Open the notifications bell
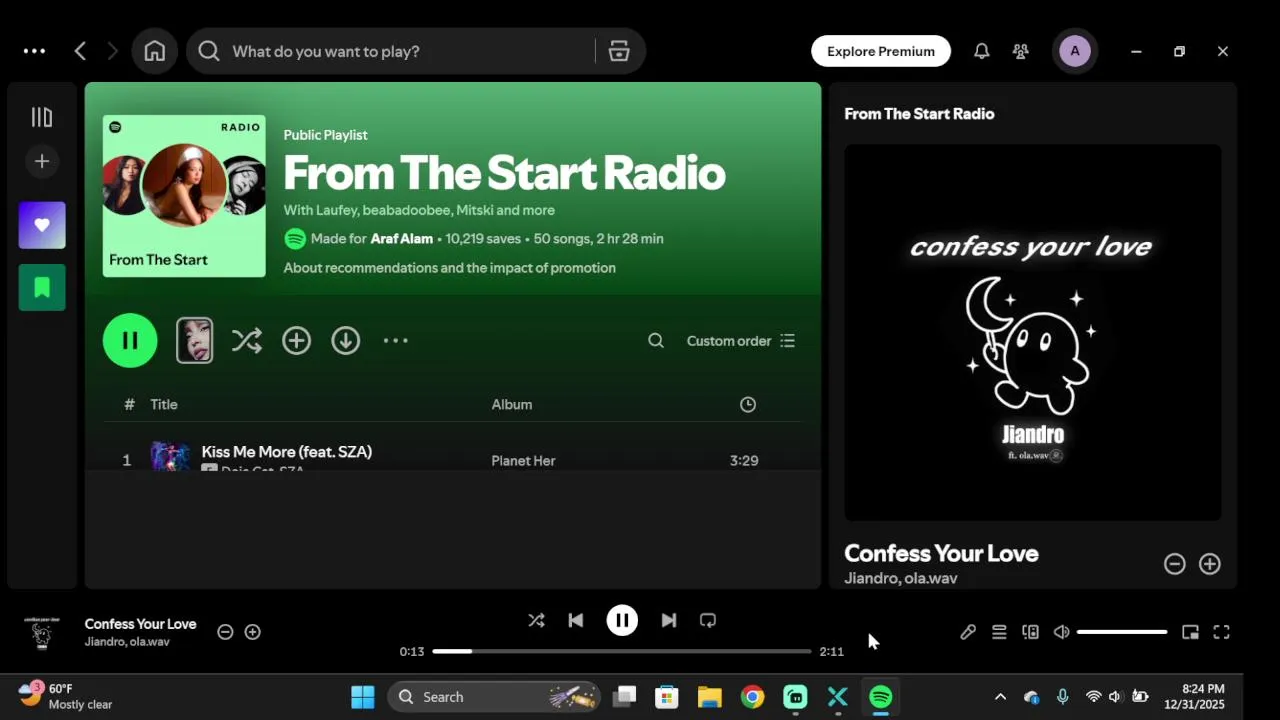 pos(982,51)
